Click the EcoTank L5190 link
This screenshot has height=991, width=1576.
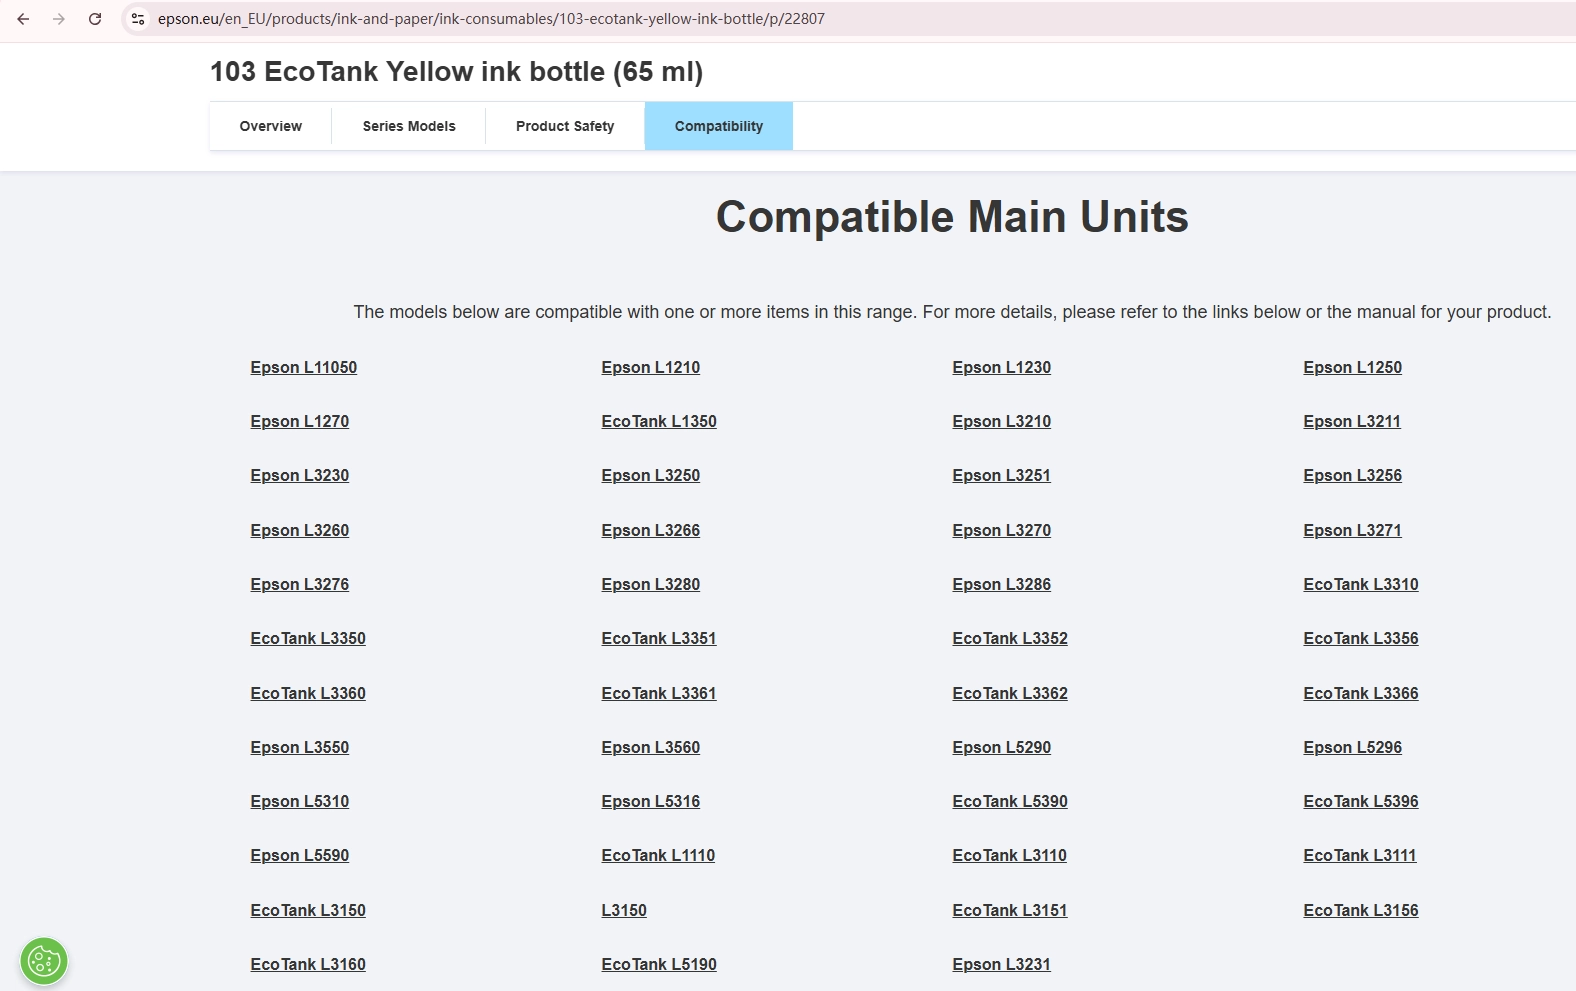(659, 964)
